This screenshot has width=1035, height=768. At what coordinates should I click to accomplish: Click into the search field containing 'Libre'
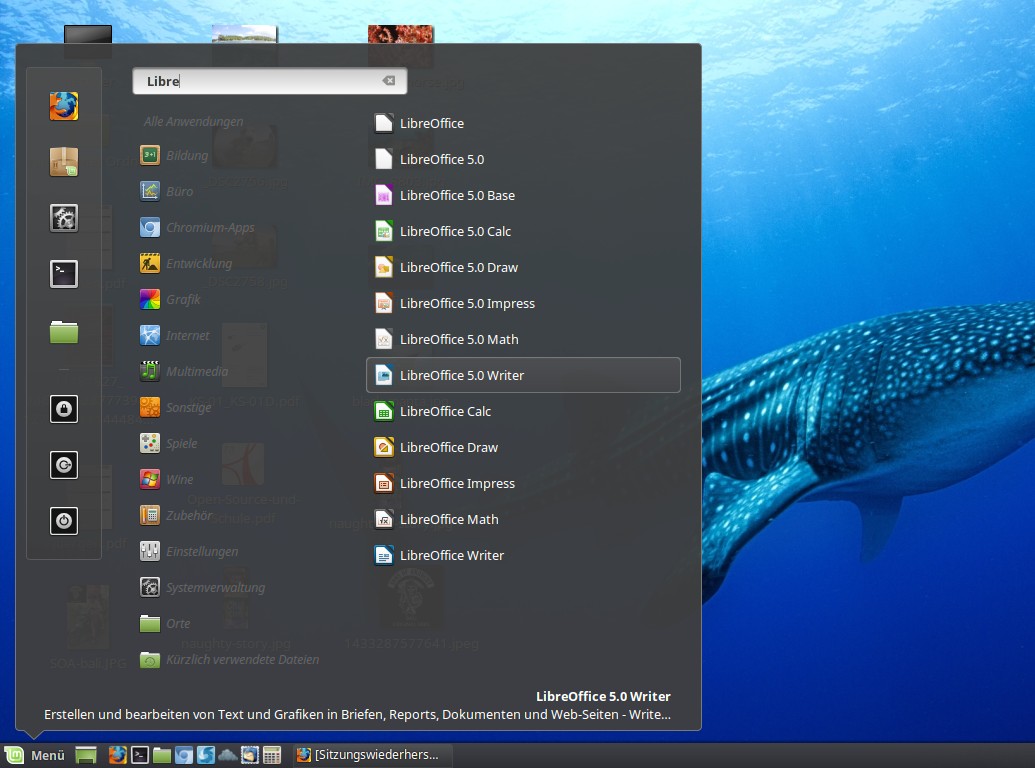(269, 81)
